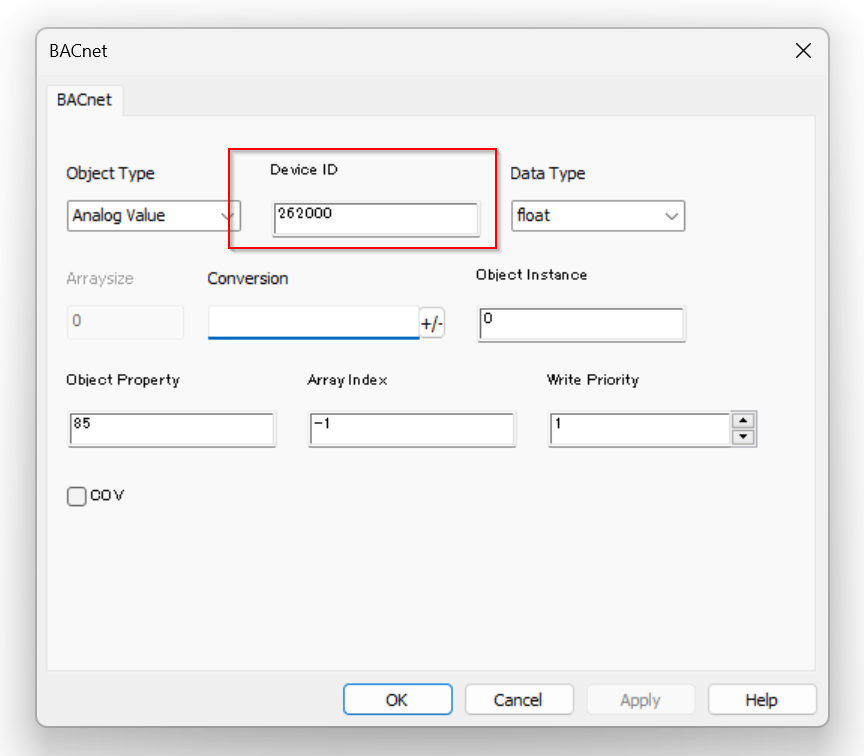
Task: Click the Cancel button
Action: click(x=519, y=700)
